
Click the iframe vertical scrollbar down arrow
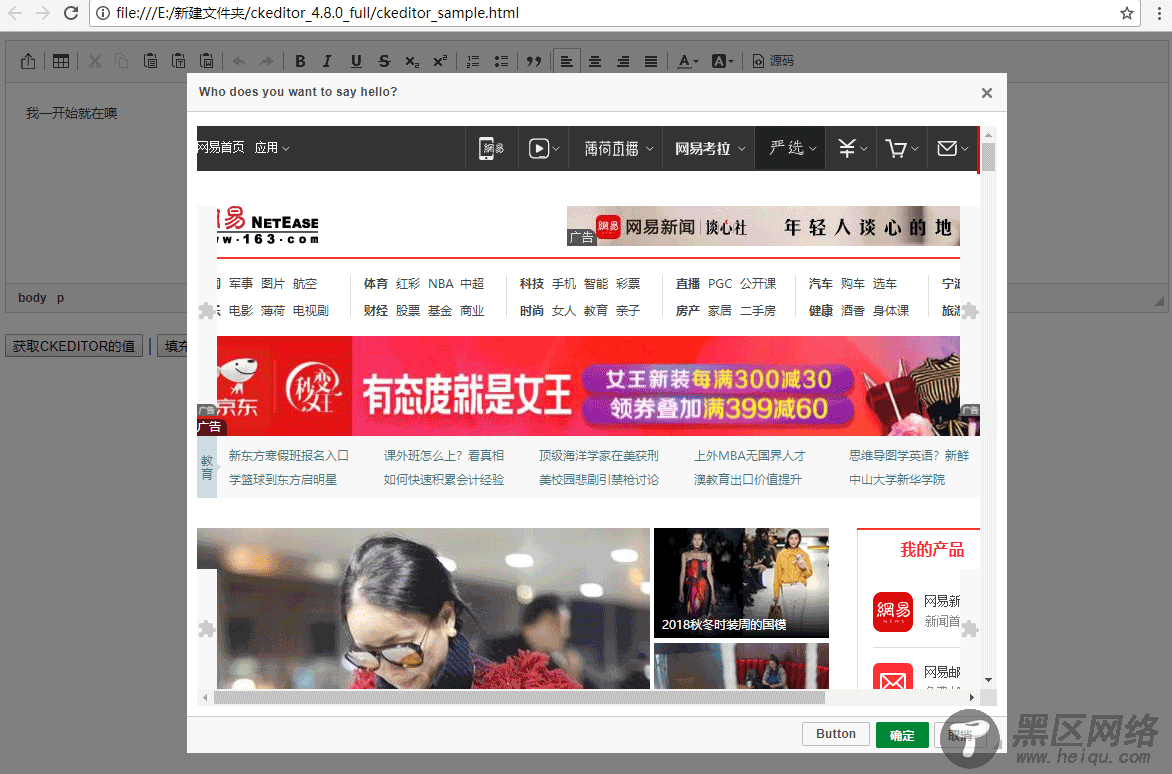(988, 680)
